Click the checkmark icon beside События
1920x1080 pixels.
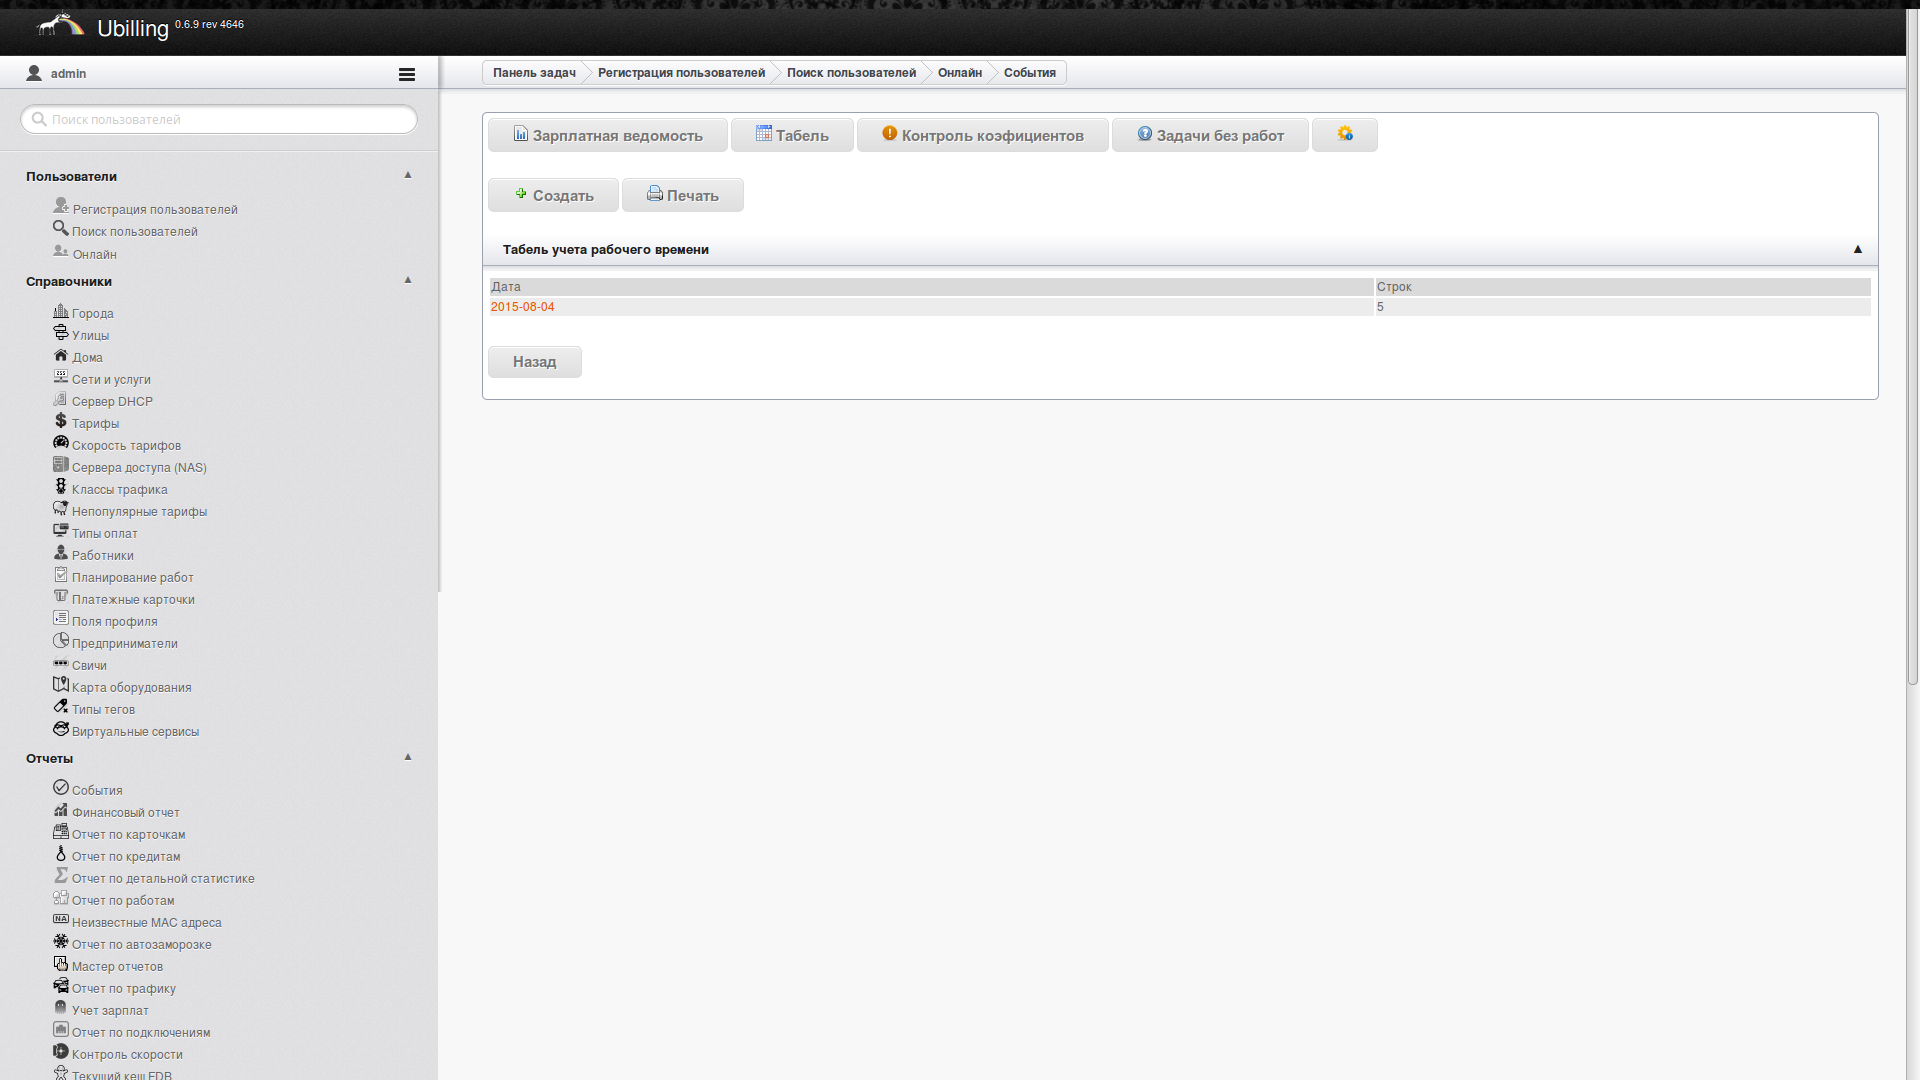coord(61,788)
